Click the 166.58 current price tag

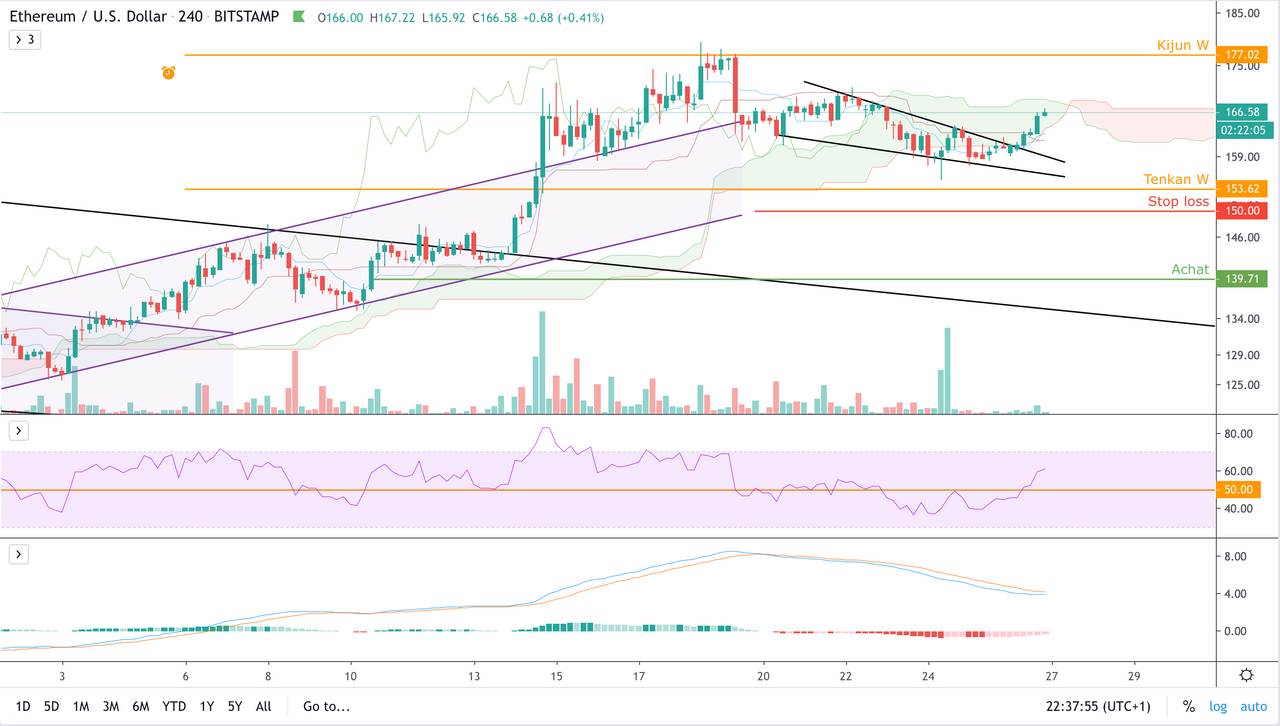(x=1240, y=112)
